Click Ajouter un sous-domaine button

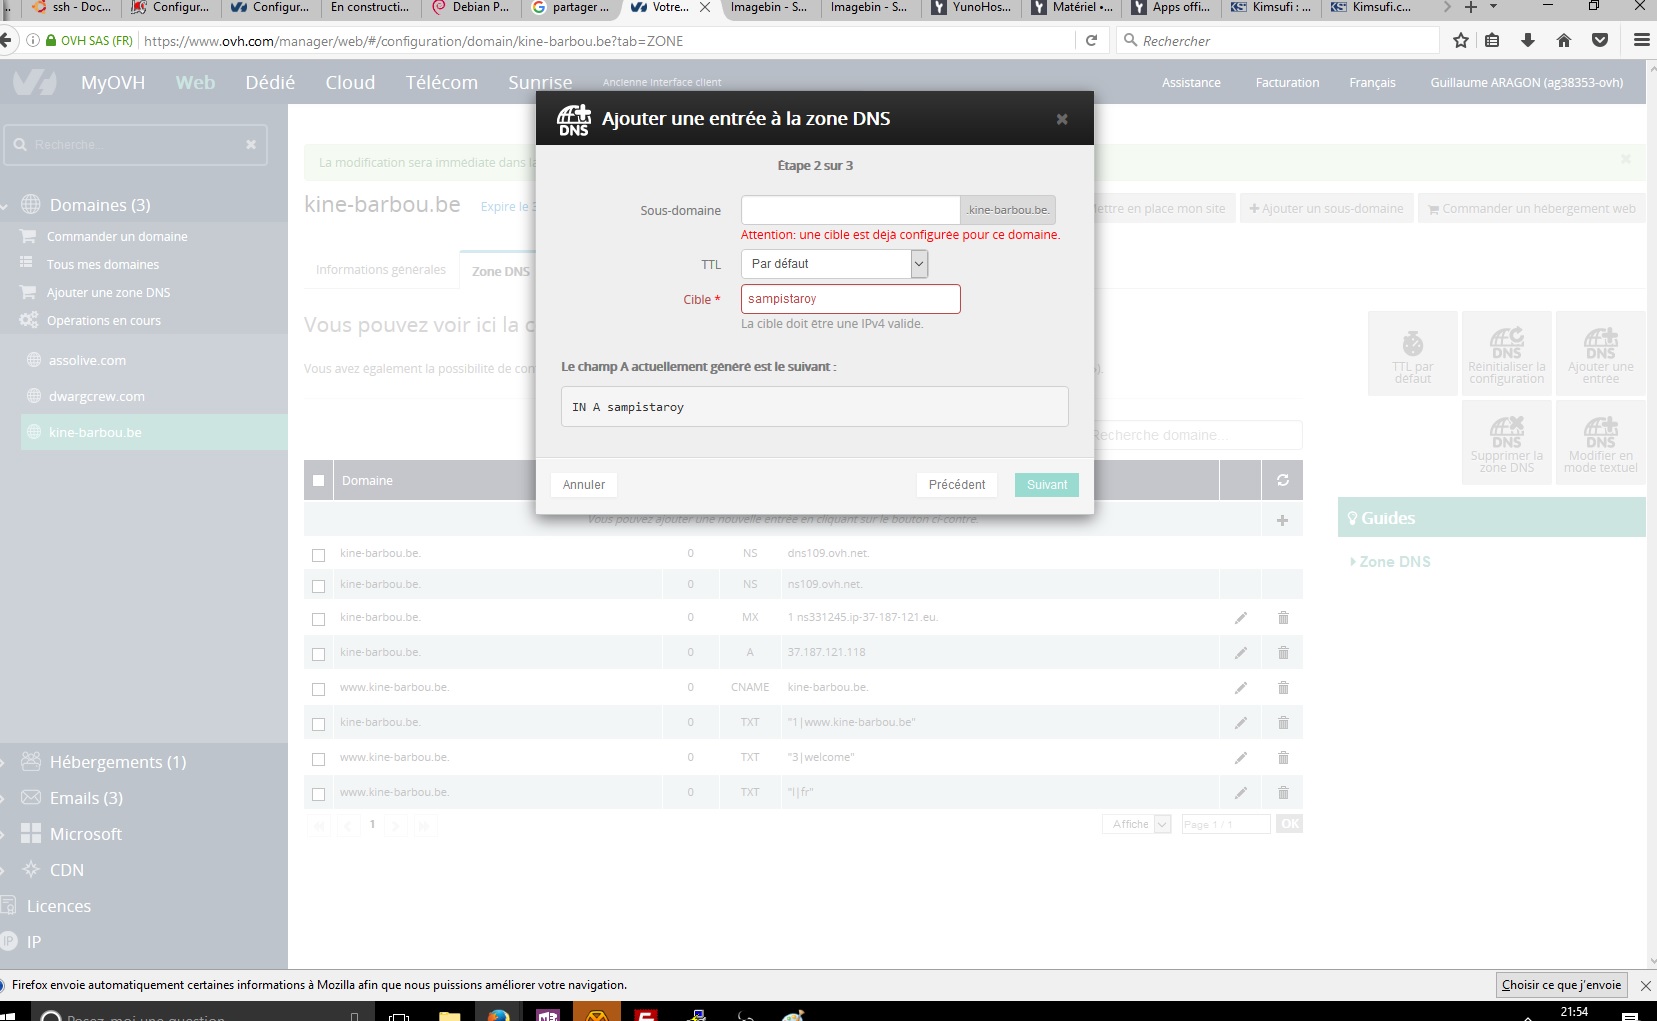[1327, 209]
